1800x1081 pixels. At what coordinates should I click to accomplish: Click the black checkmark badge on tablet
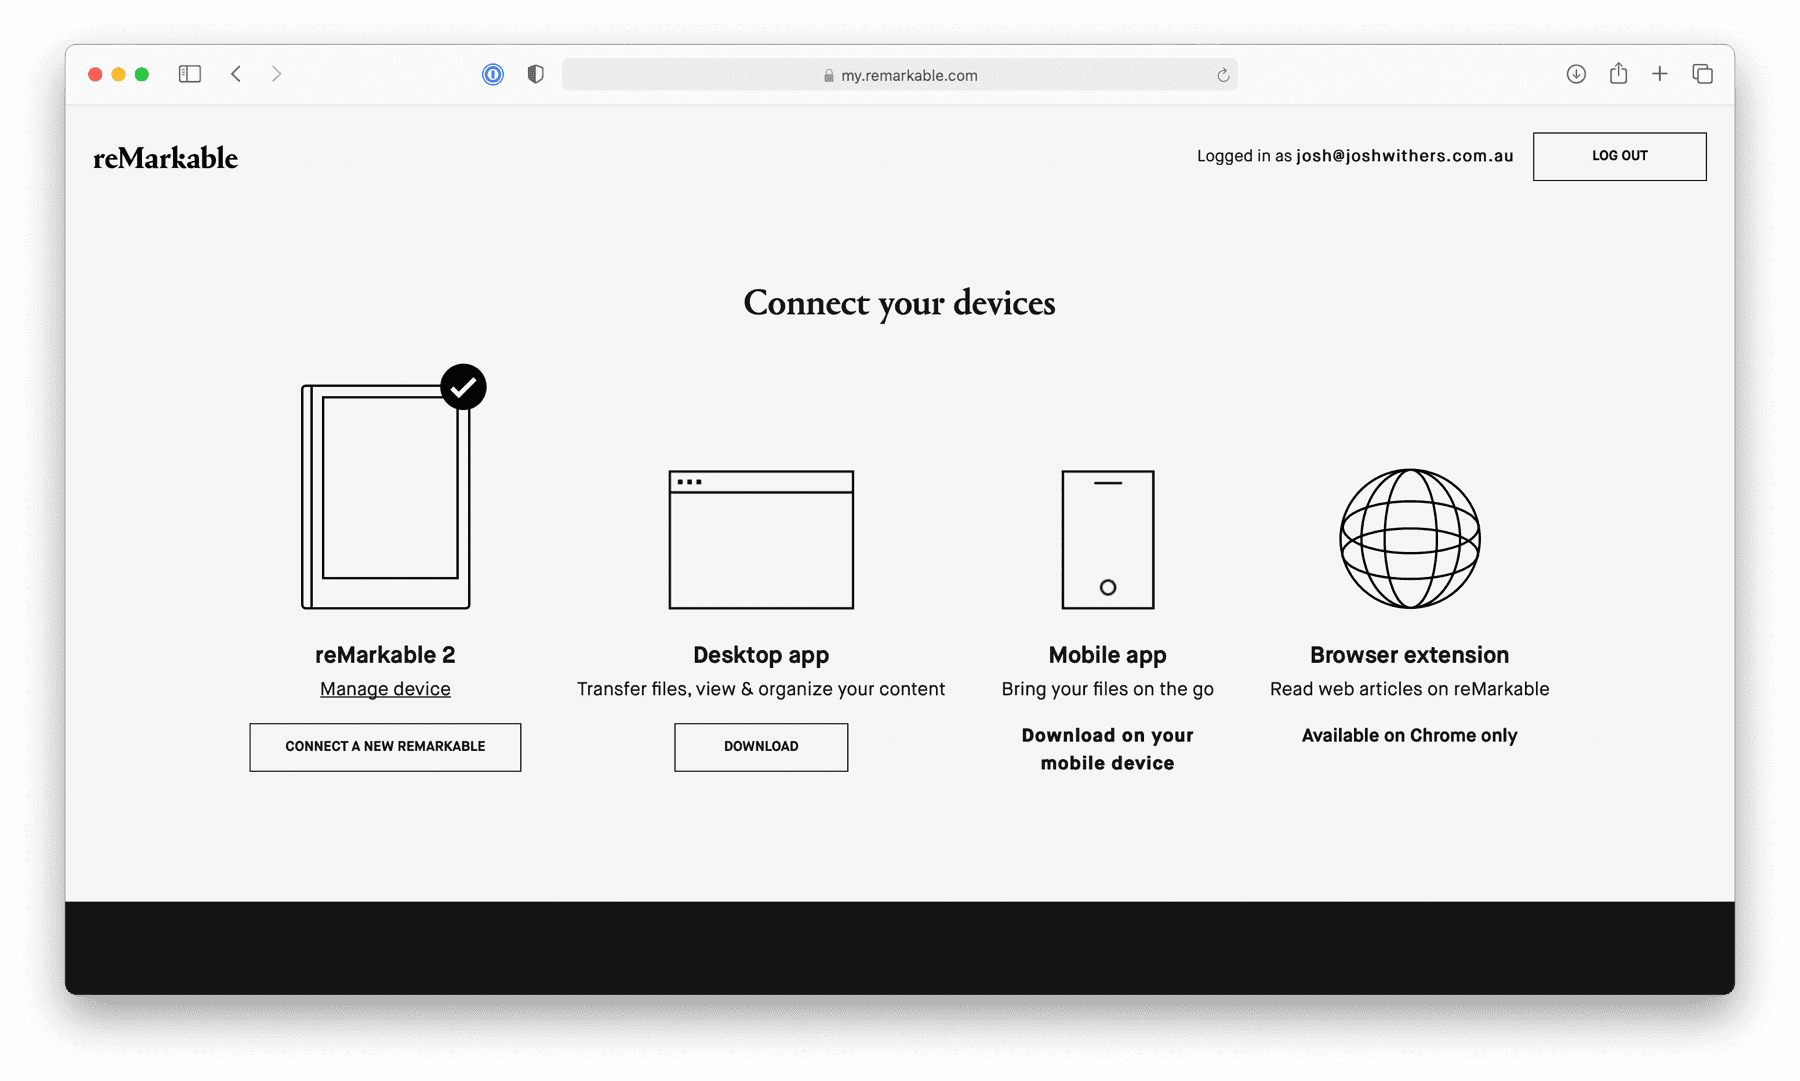pyautogui.click(x=463, y=387)
